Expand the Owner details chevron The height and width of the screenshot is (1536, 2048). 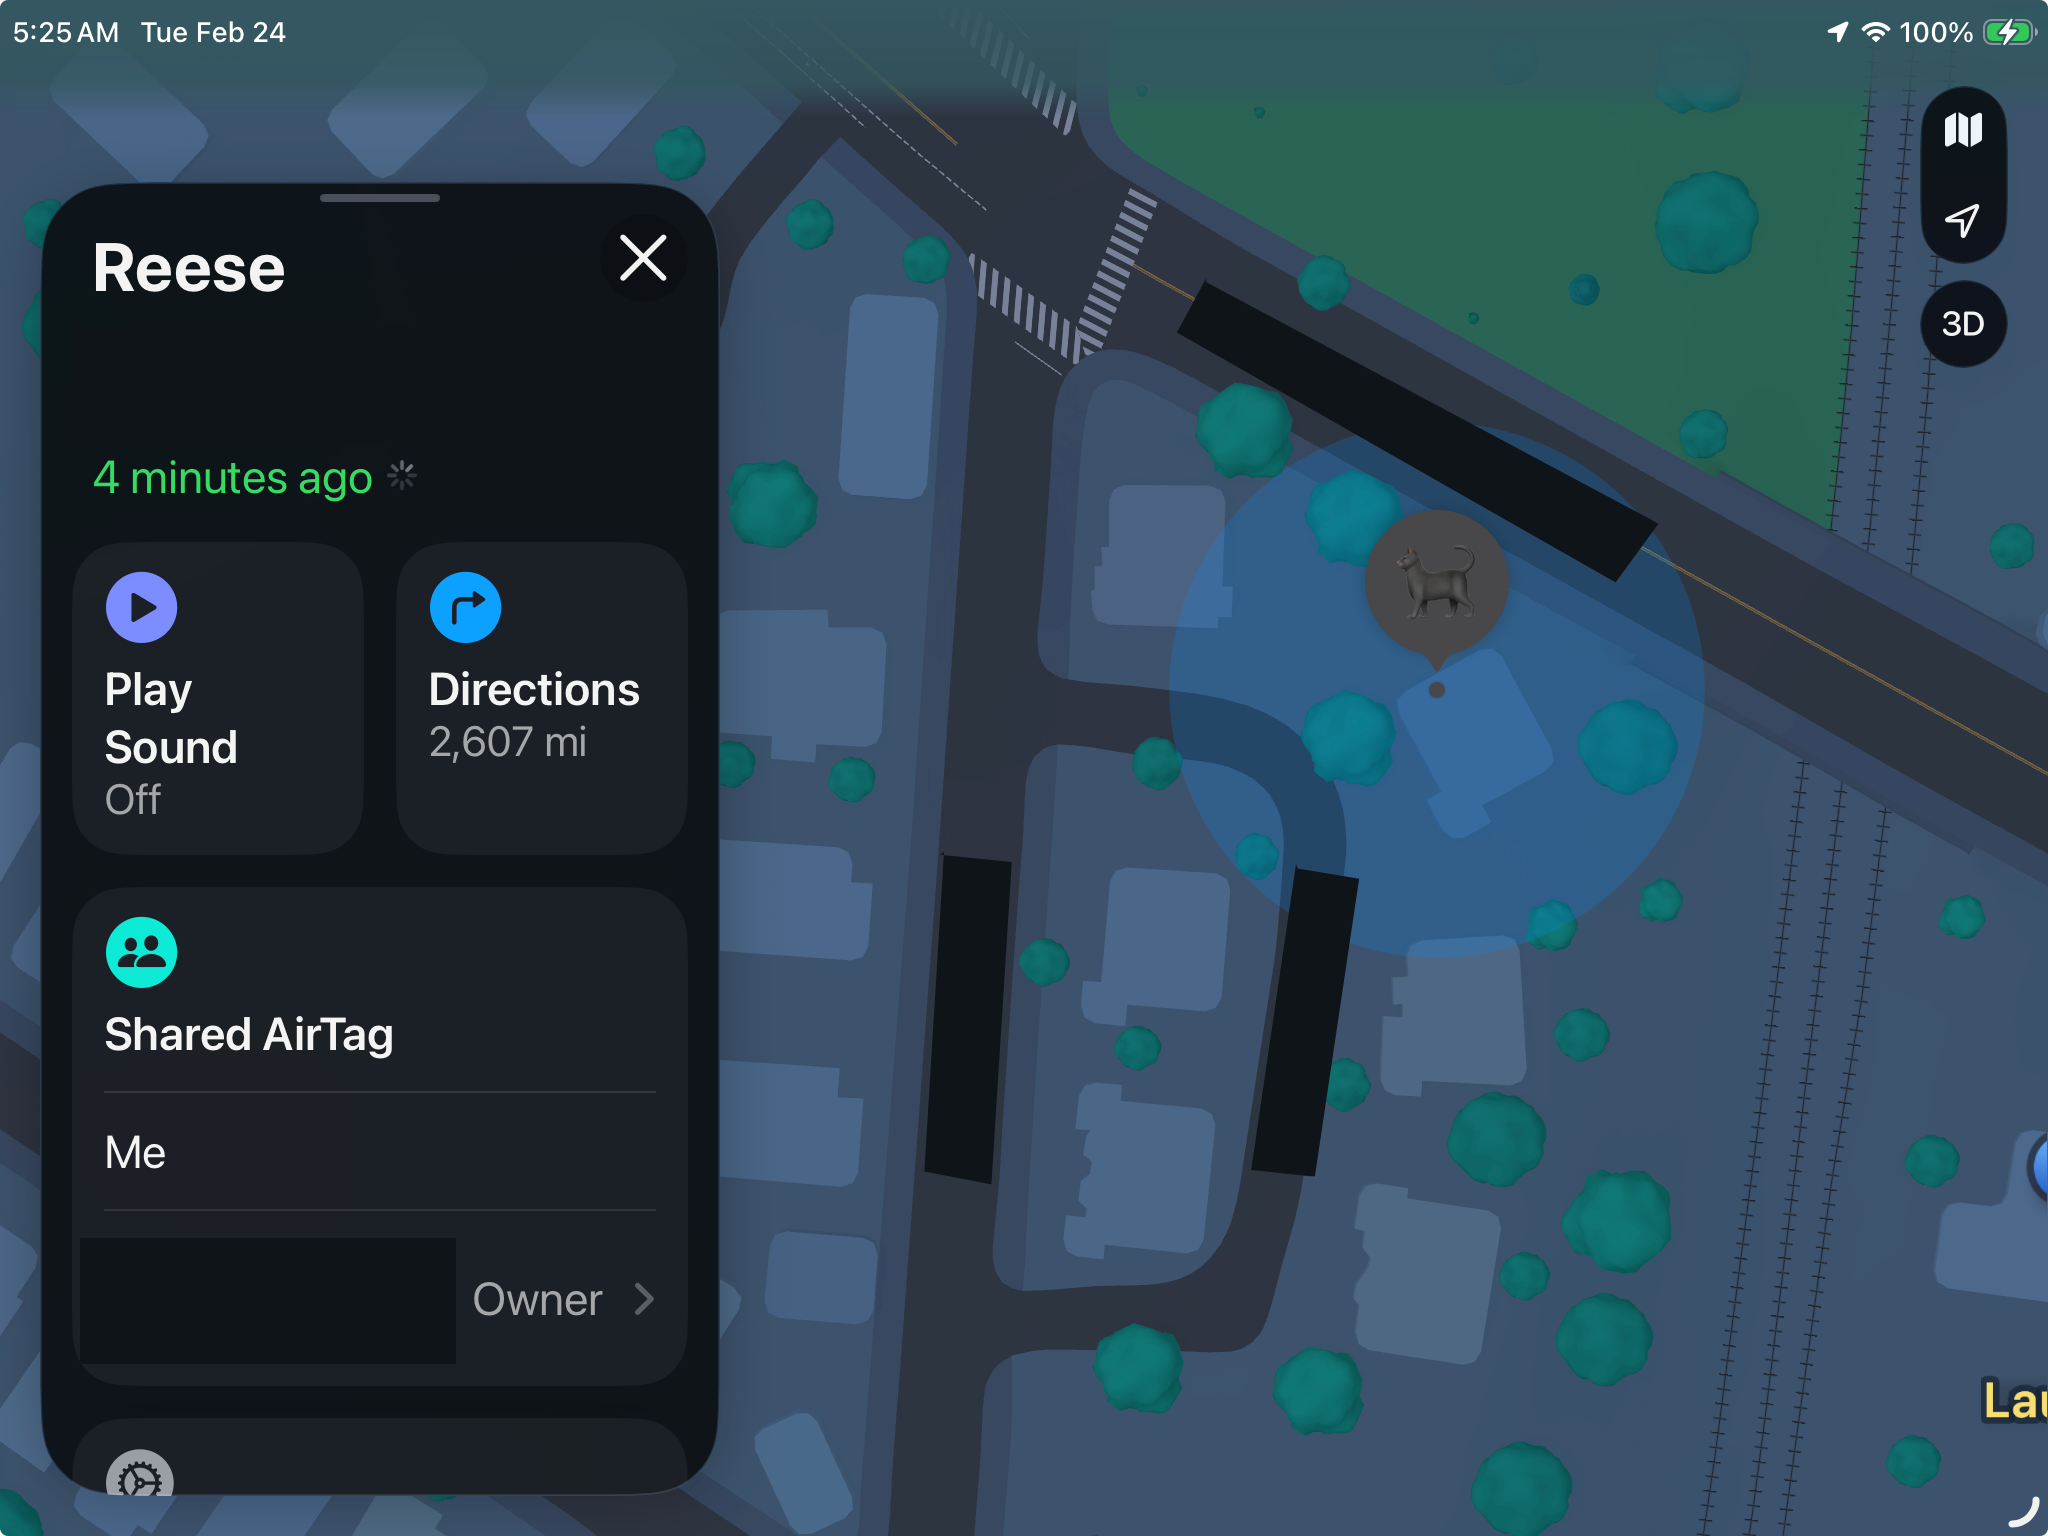click(x=645, y=1299)
